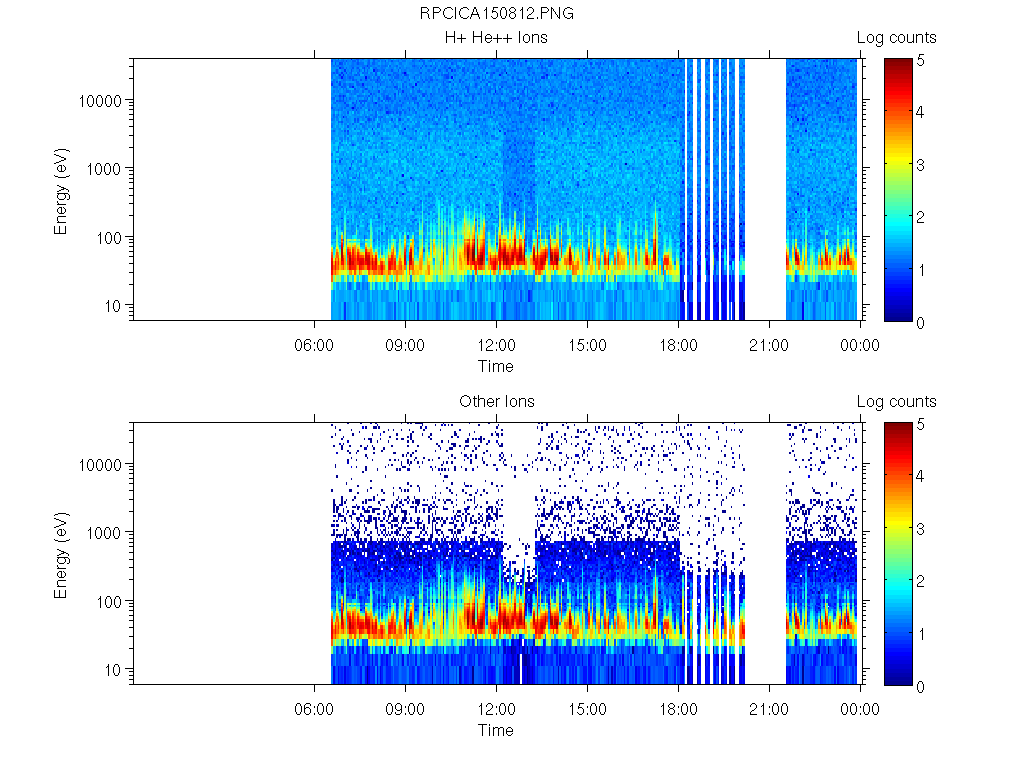This screenshot has height=768, width=1024.
Task: Click the 10000 tick label on the bottom plot
Action: pyautogui.click(x=100, y=465)
